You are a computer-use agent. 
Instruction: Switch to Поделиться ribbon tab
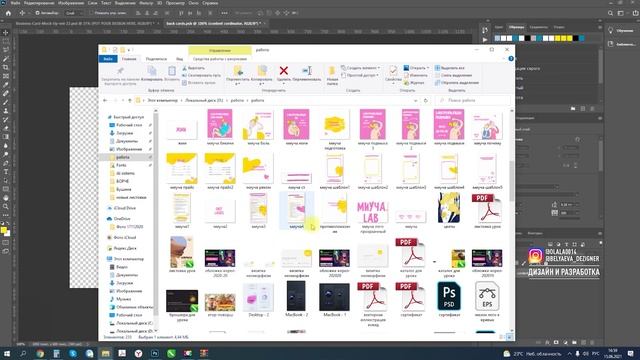(x=156, y=59)
